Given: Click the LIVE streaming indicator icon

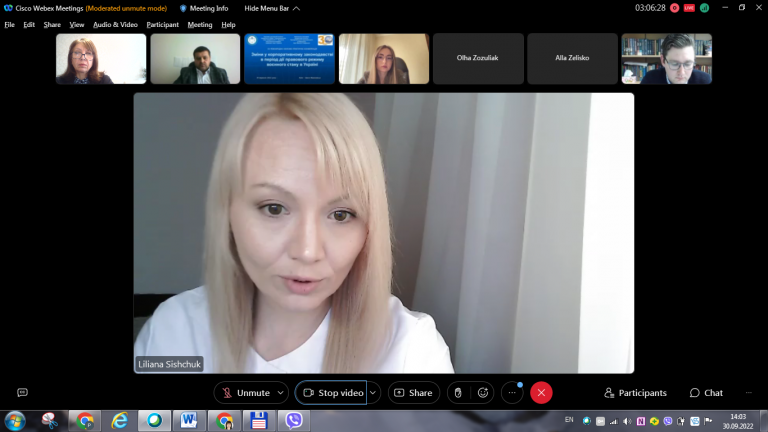Looking at the screenshot, I should pos(689,8).
